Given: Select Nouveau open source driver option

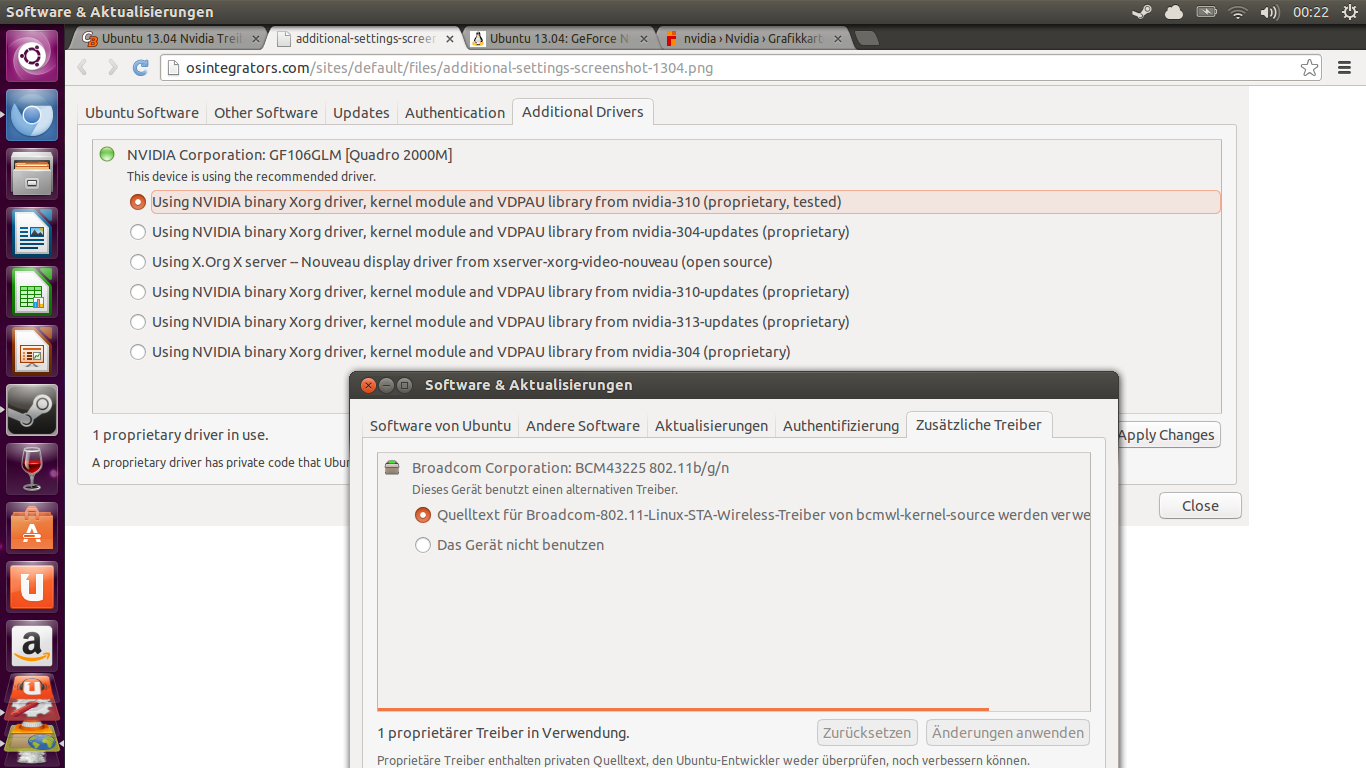Looking at the screenshot, I should tap(138, 262).
